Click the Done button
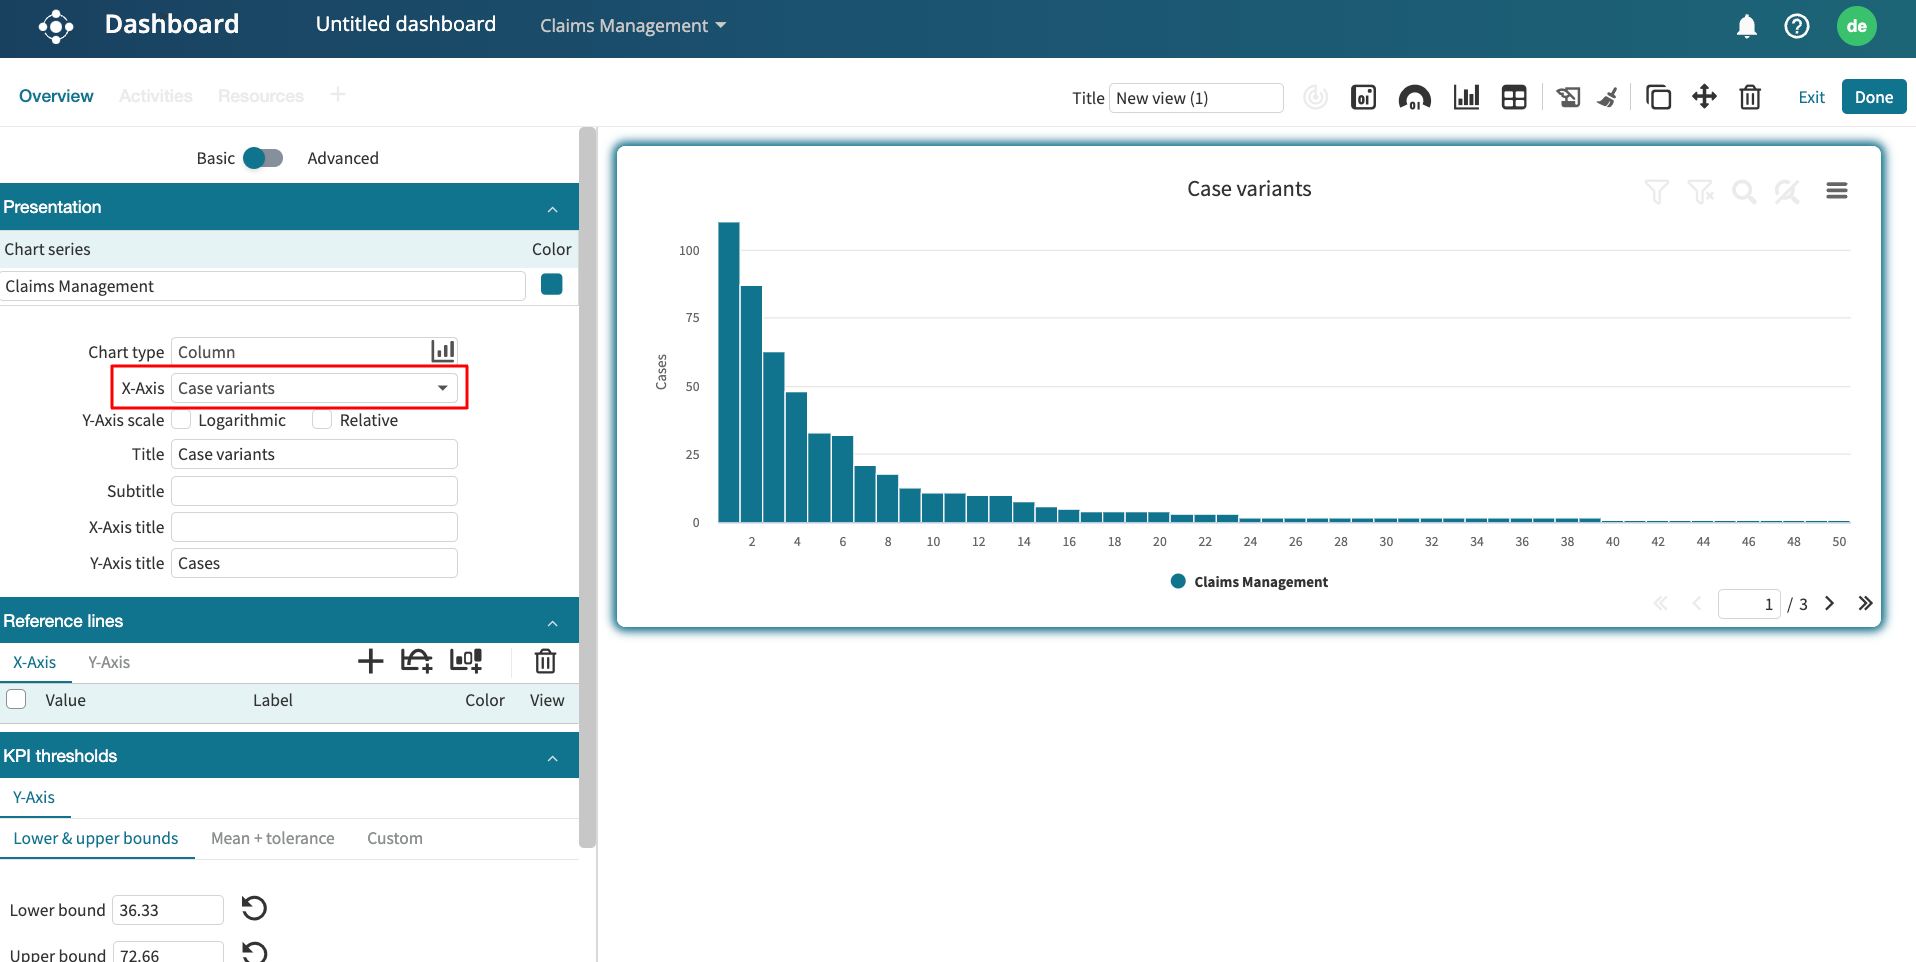1916x962 pixels. tap(1873, 97)
